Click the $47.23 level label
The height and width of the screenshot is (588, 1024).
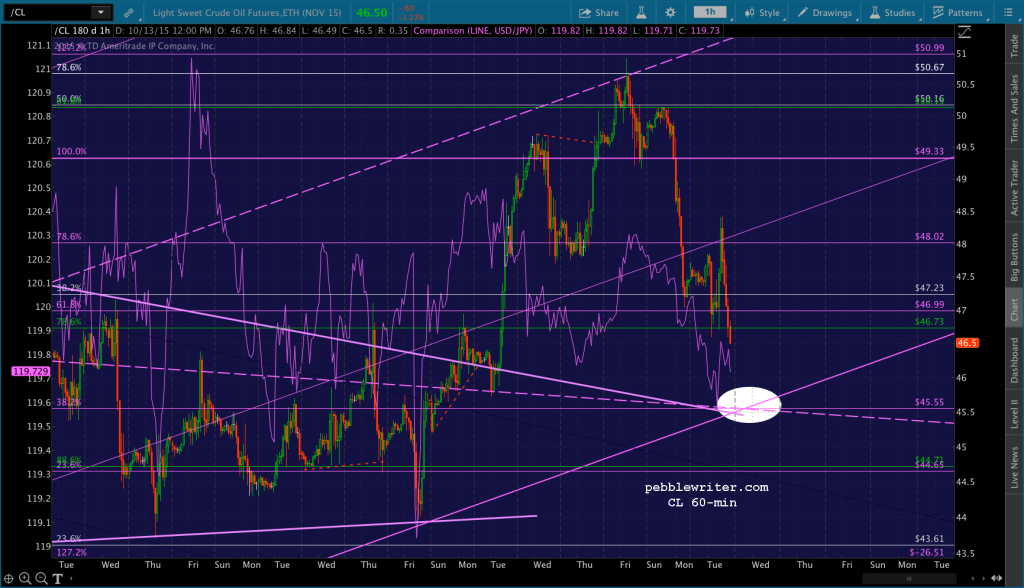[929, 288]
